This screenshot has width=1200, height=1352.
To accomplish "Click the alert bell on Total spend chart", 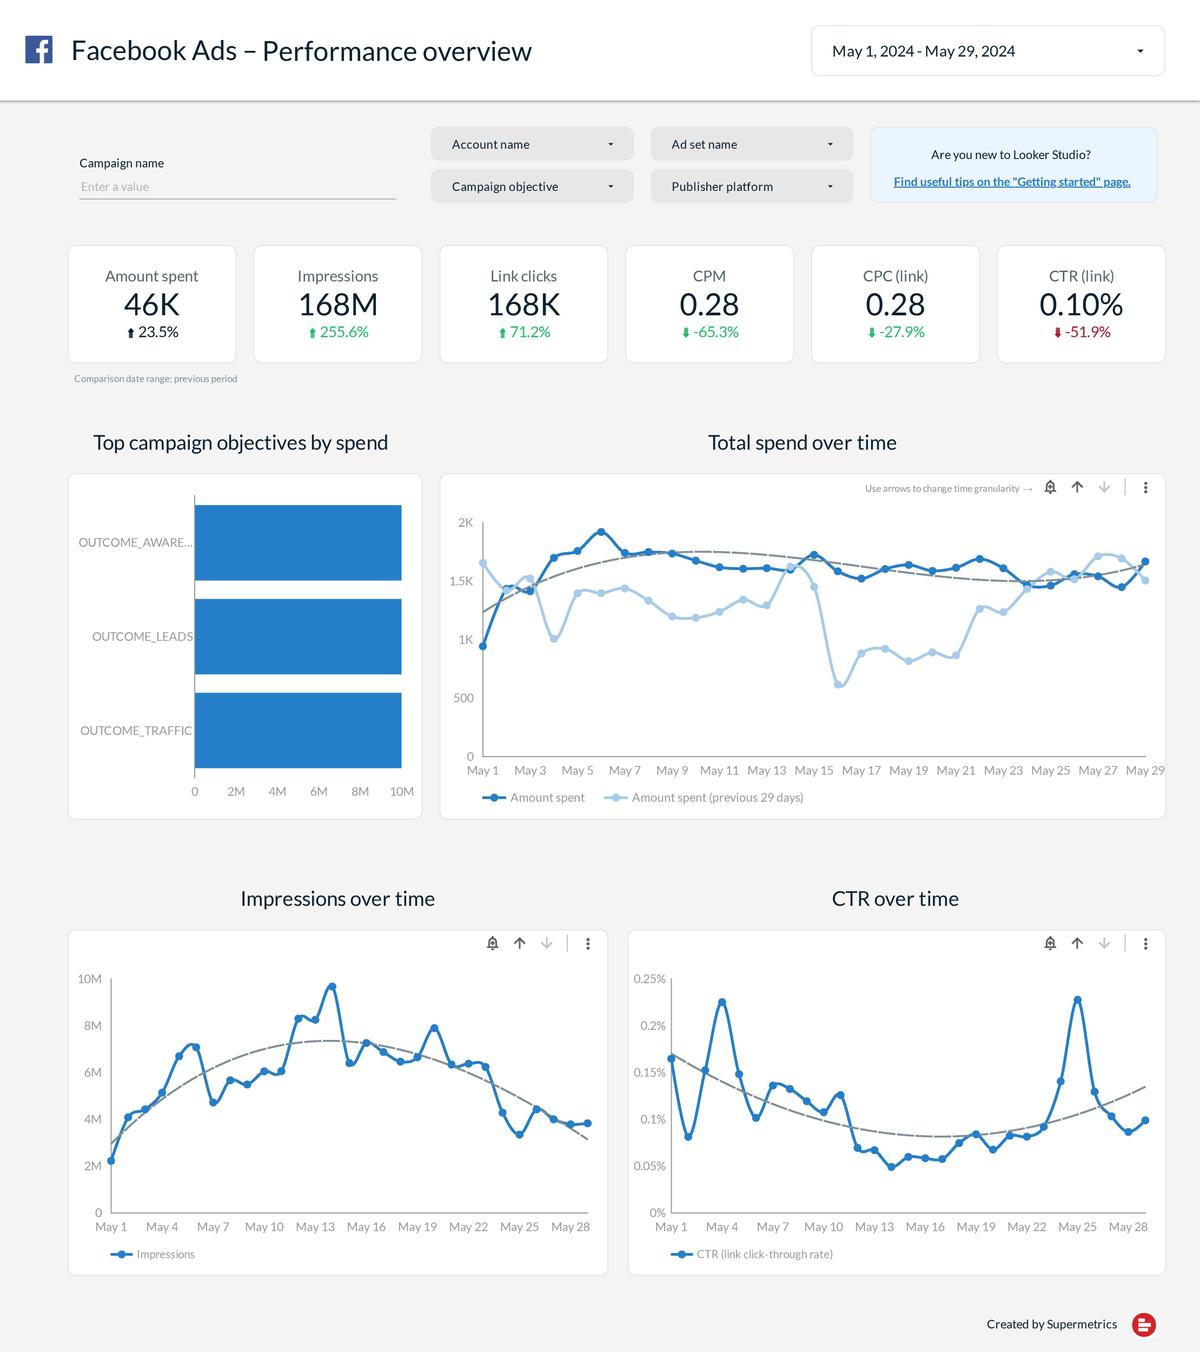I will click(1049, 488).
